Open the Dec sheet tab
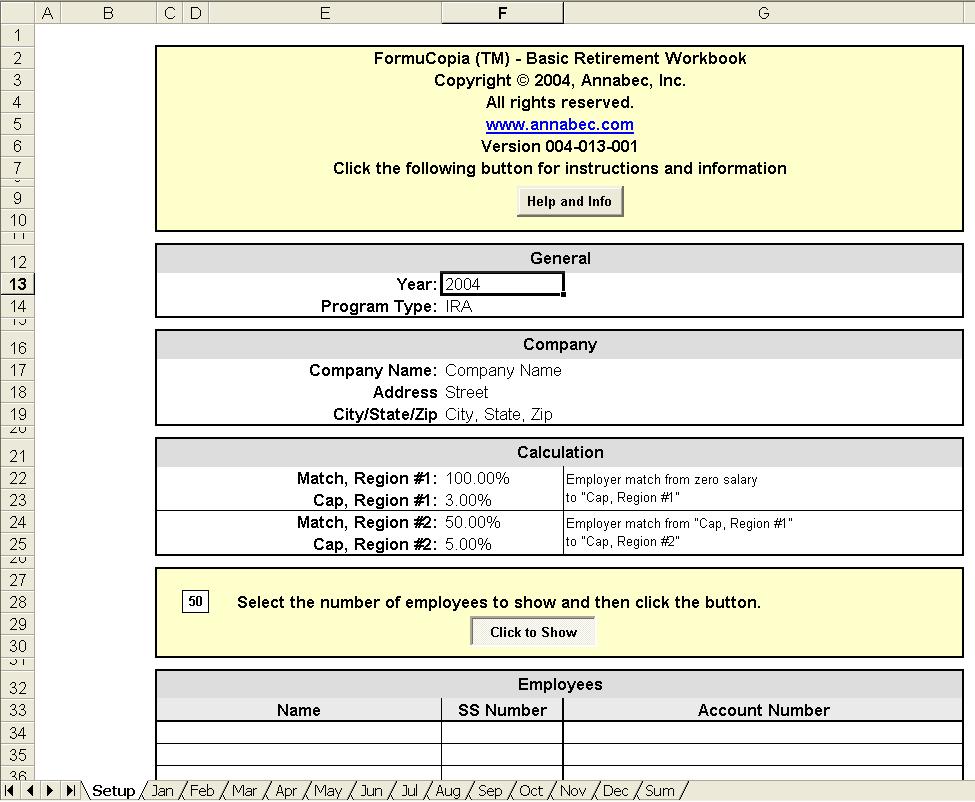Screen dimensions: 975x802 pyautogui.click(x=616, y=791)
